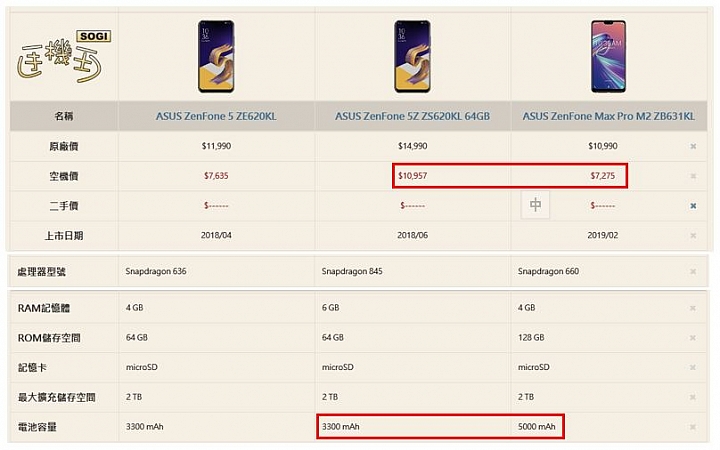The height and width of the screenshot is (450, 720).
Task: Click the ZenFone 5Z phone image
Action: (412, 56)
